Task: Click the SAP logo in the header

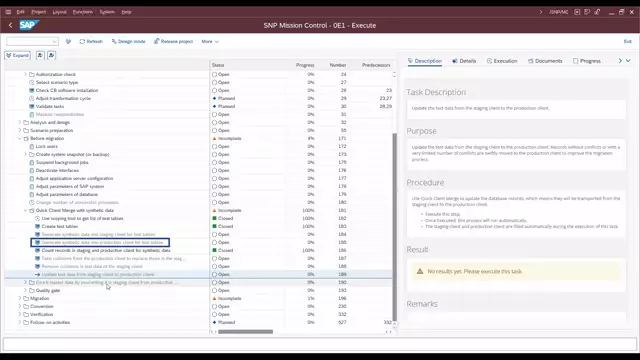Action: point(28,25)
